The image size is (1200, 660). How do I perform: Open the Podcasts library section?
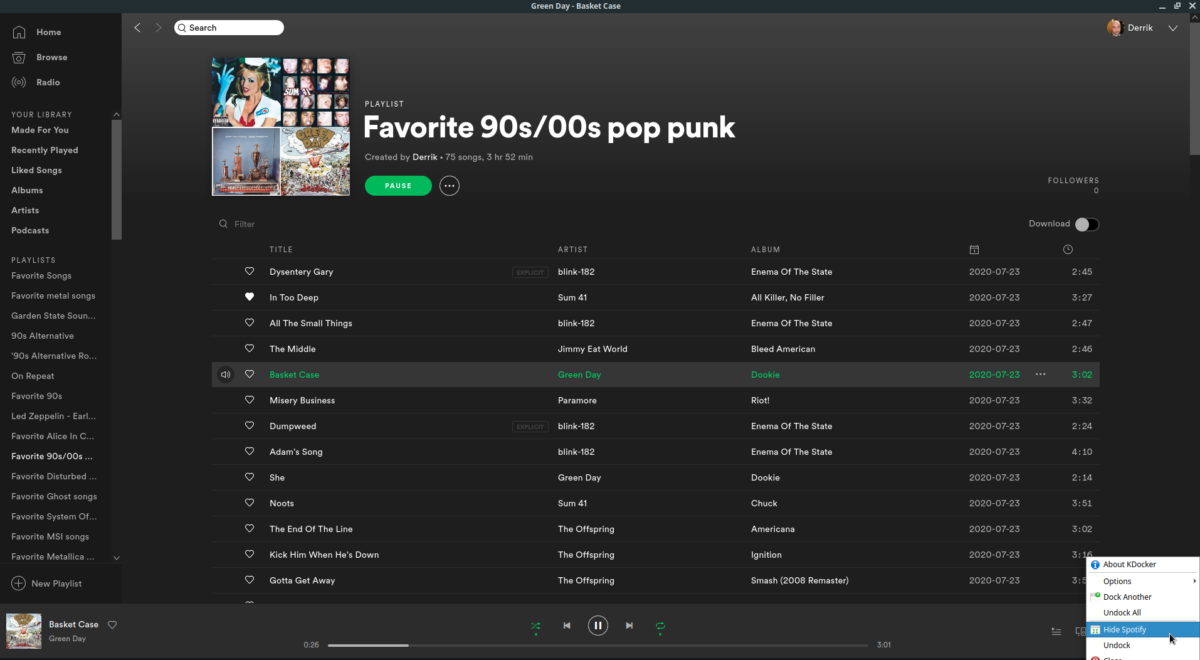30,230
